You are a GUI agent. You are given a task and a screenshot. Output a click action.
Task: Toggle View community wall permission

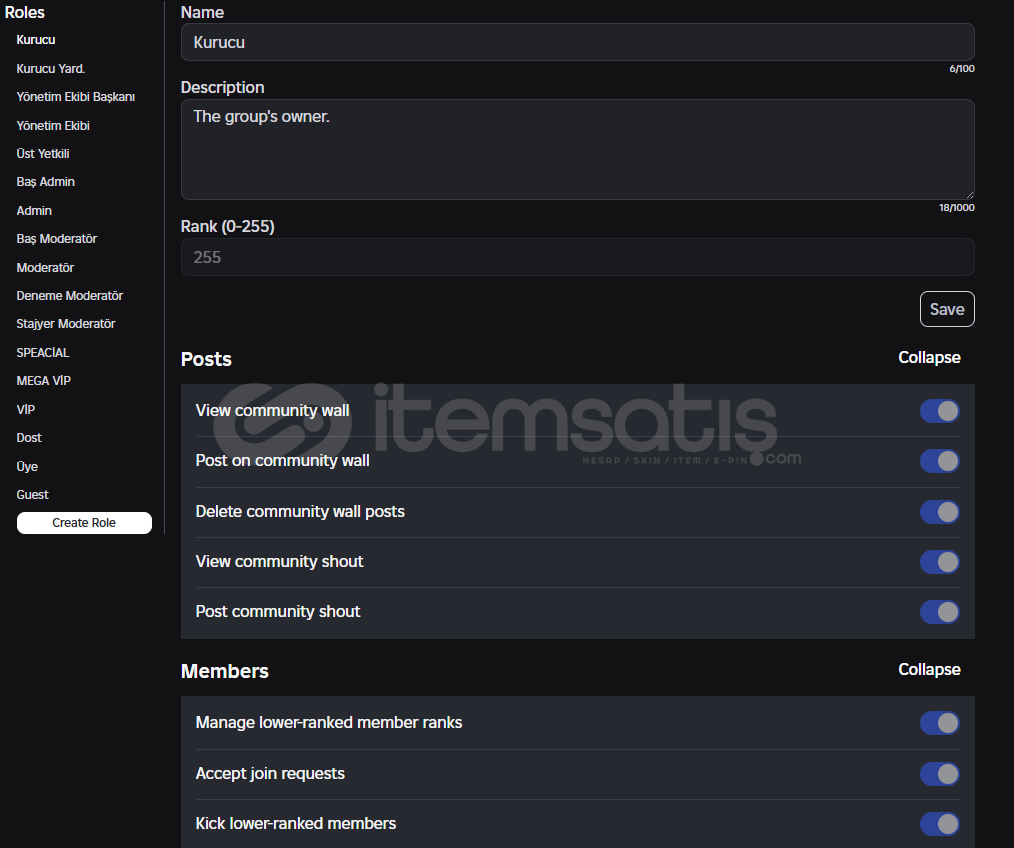940,411
